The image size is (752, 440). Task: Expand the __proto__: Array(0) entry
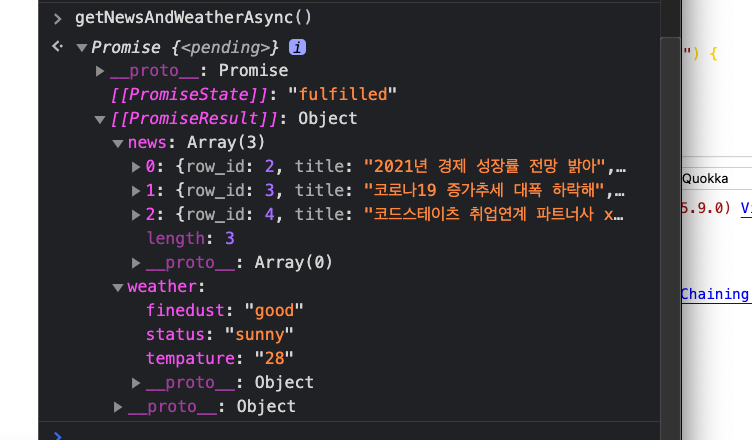136,262
